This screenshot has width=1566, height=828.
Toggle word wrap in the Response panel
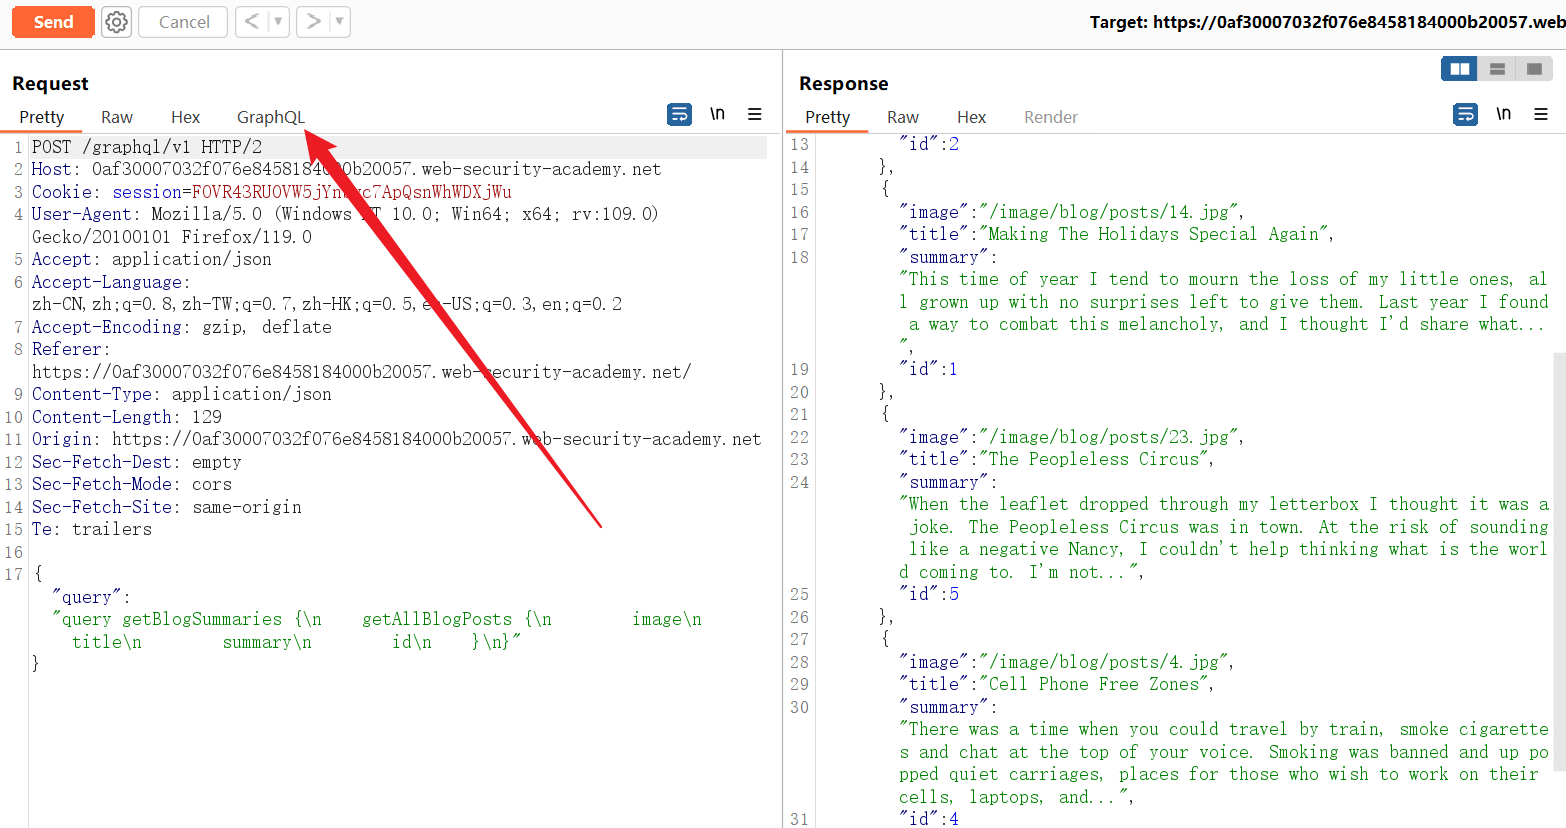pos(1465,114)
